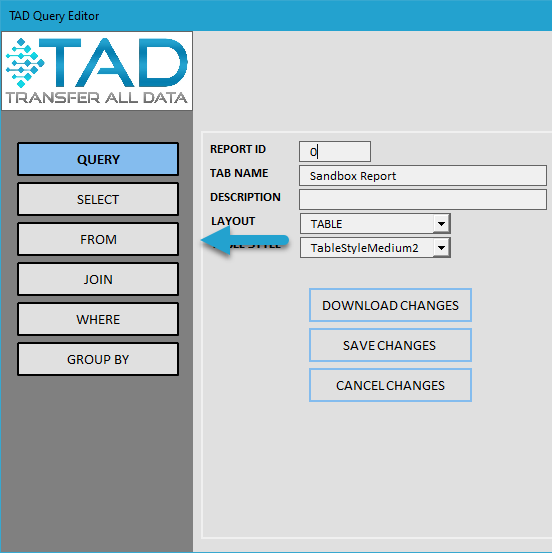Switch to the GROUP BY section

click(x=98, y=359)
